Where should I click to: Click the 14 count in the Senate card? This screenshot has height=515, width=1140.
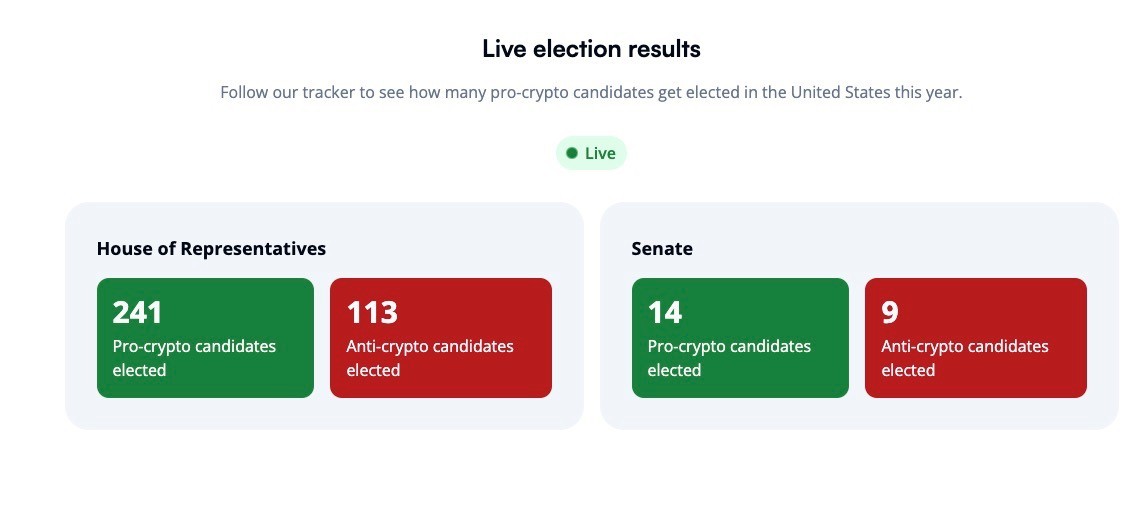(x=665, y=312)
